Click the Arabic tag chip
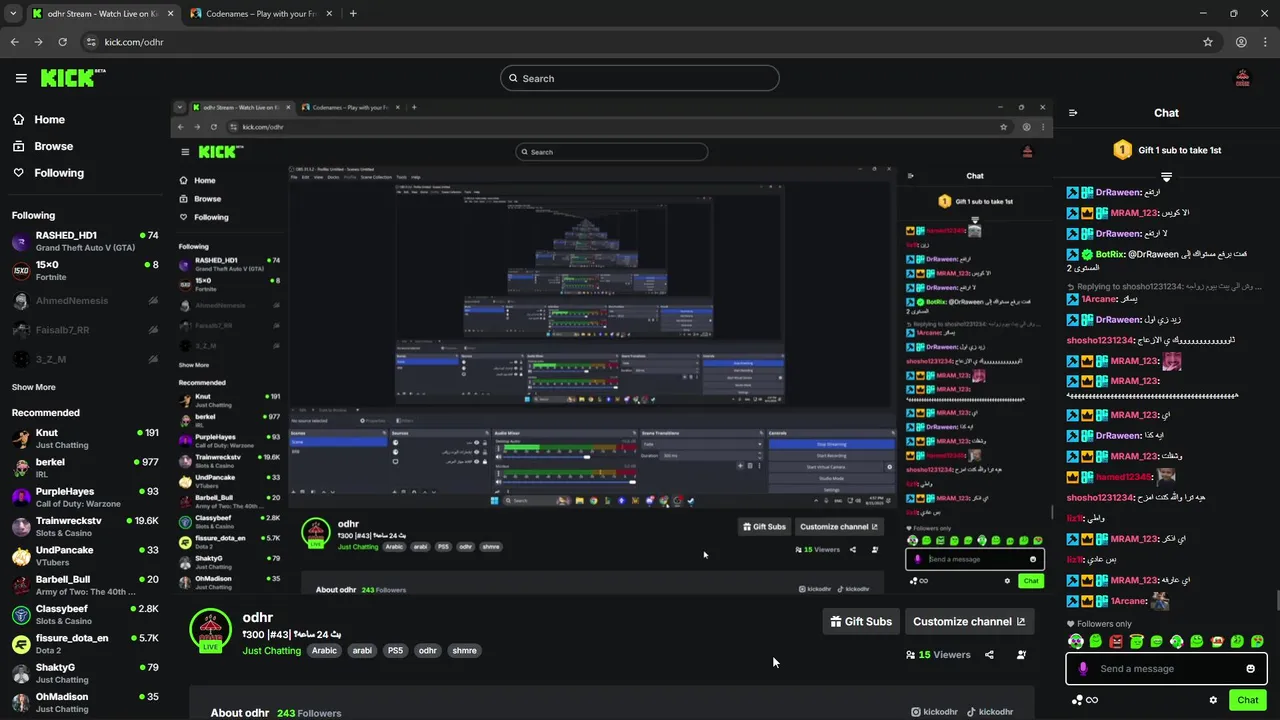 click(x=324, y=650)
